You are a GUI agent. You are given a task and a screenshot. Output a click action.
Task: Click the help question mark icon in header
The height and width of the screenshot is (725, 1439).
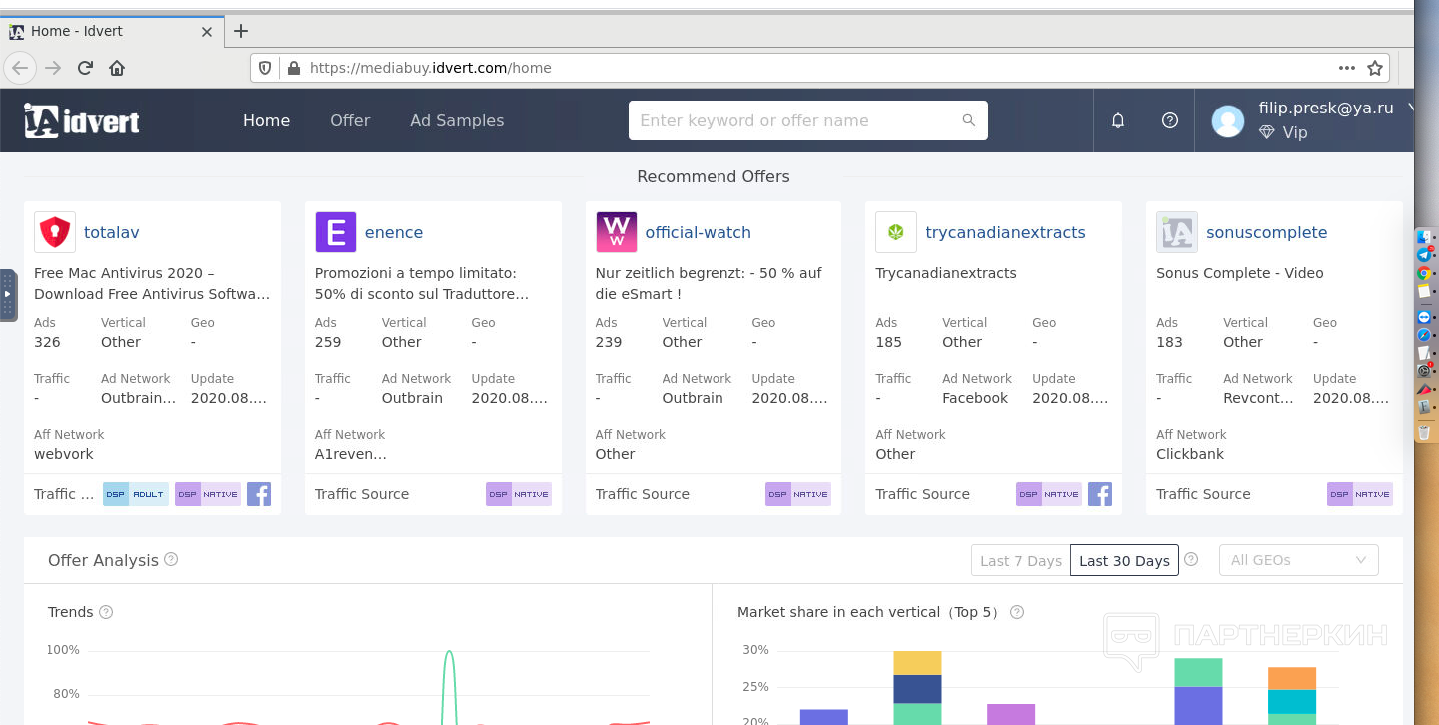(x=1170, y=120)
